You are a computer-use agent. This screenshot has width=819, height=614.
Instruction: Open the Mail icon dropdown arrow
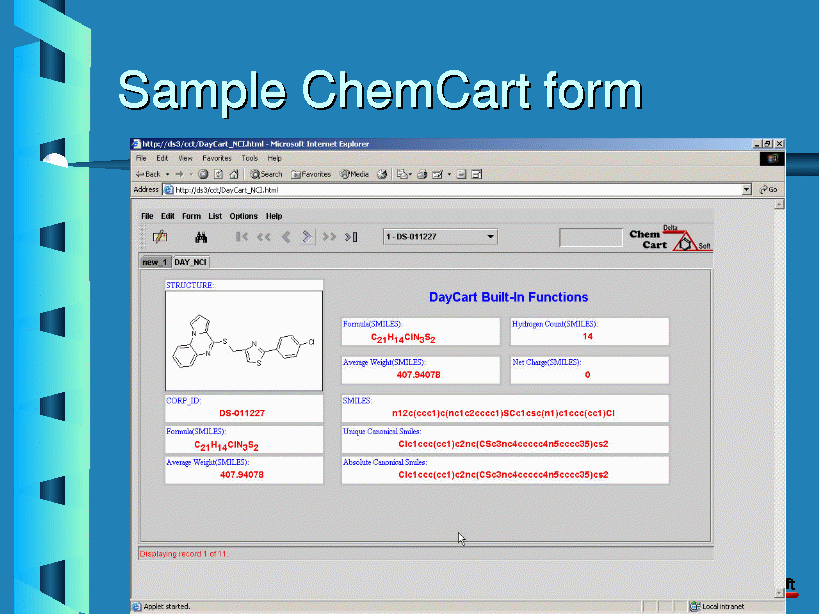[411, 174]
